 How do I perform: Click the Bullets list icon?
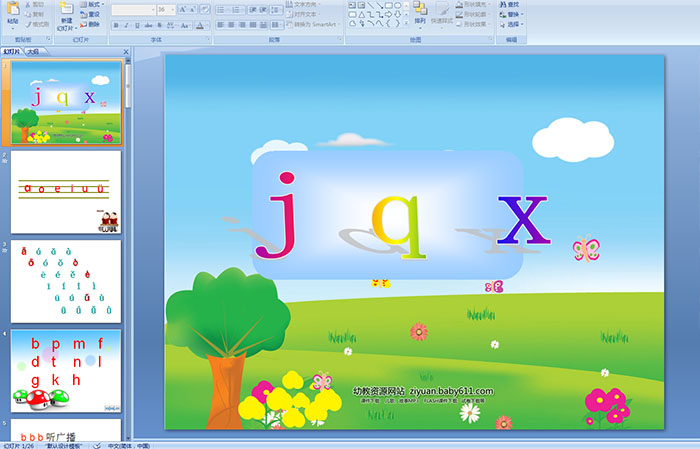tap(222, 9)
